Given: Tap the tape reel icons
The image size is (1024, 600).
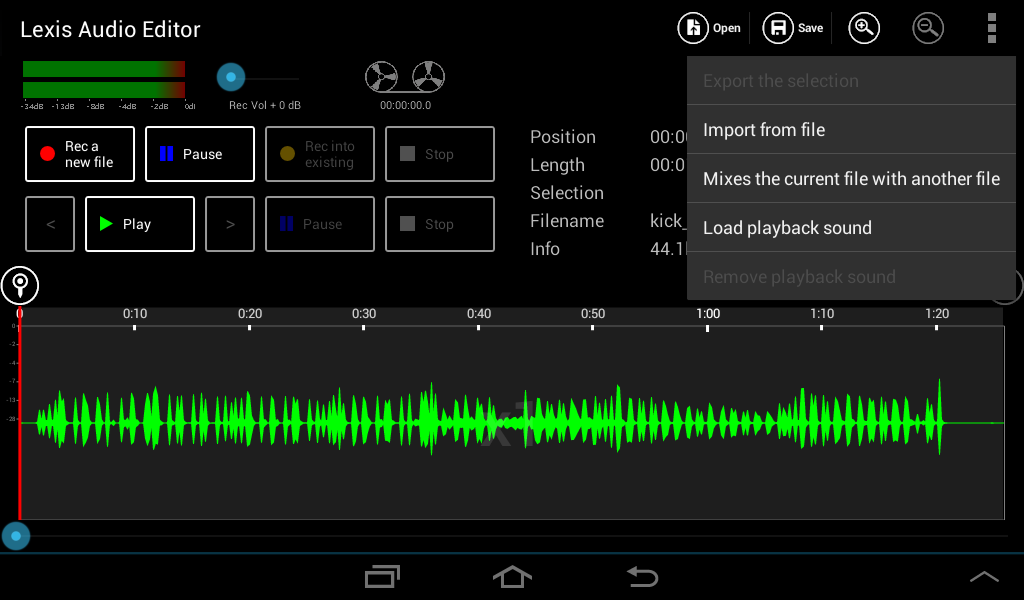Looking at the screenshot, I should (405, 77).
